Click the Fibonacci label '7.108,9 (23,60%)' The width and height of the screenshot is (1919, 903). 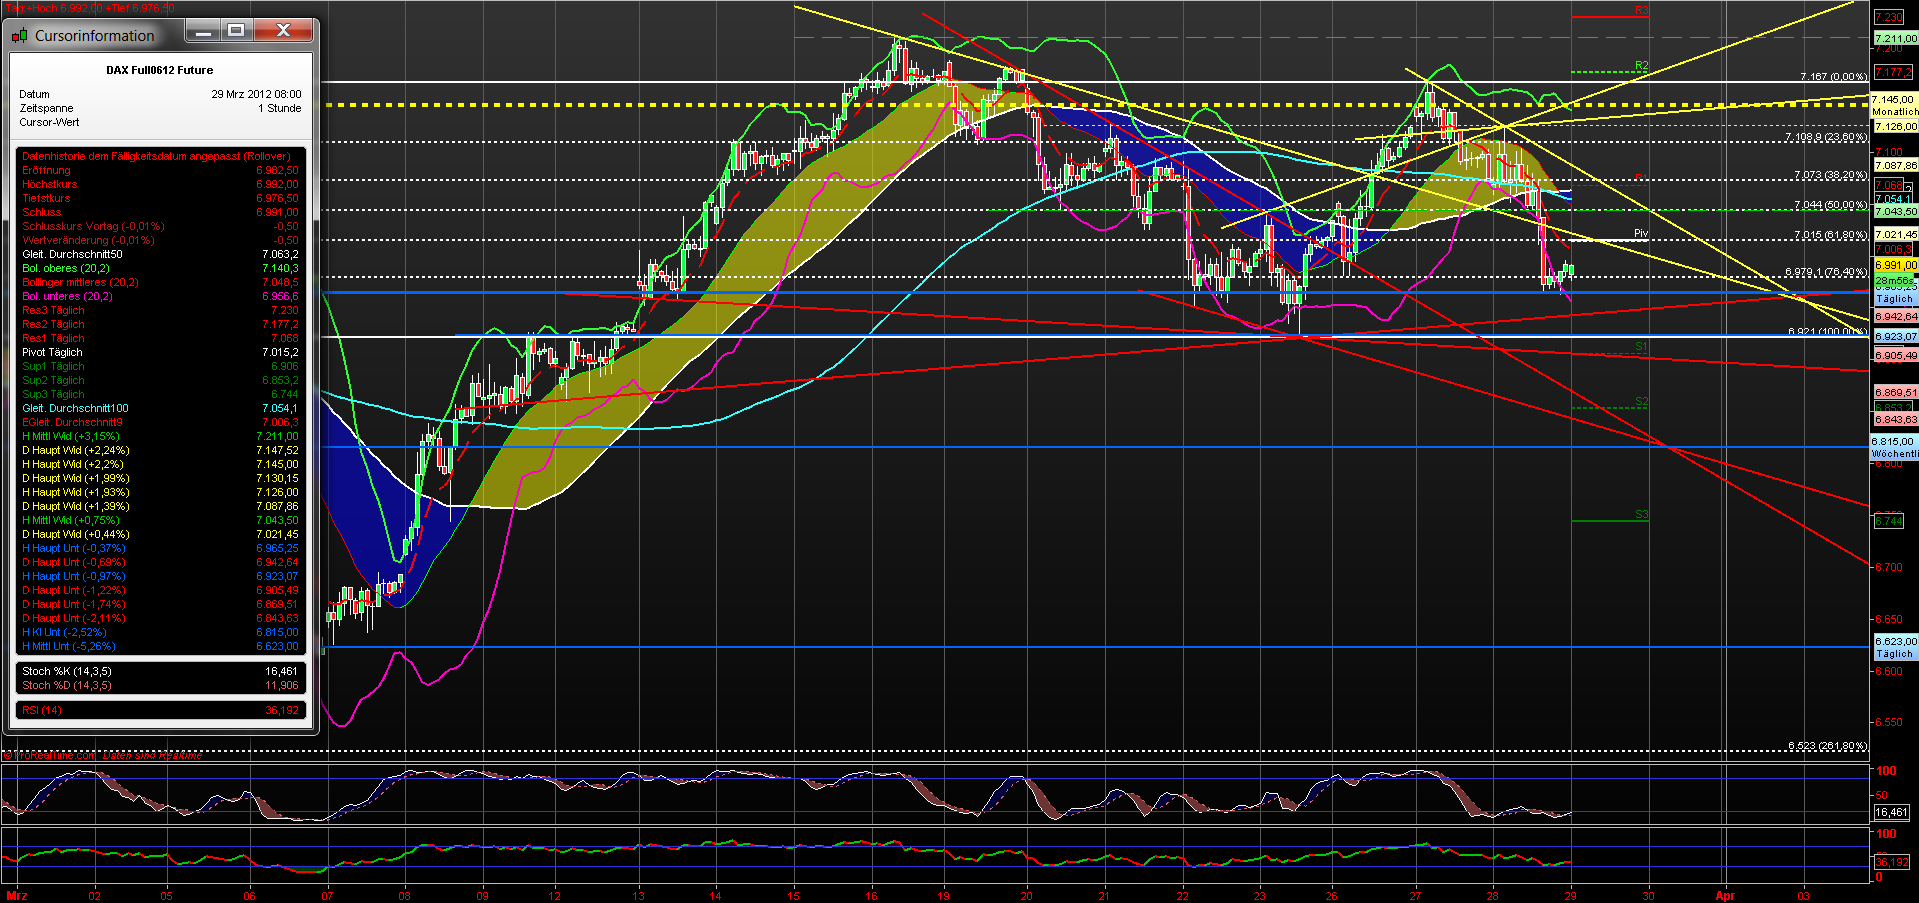1826,137
